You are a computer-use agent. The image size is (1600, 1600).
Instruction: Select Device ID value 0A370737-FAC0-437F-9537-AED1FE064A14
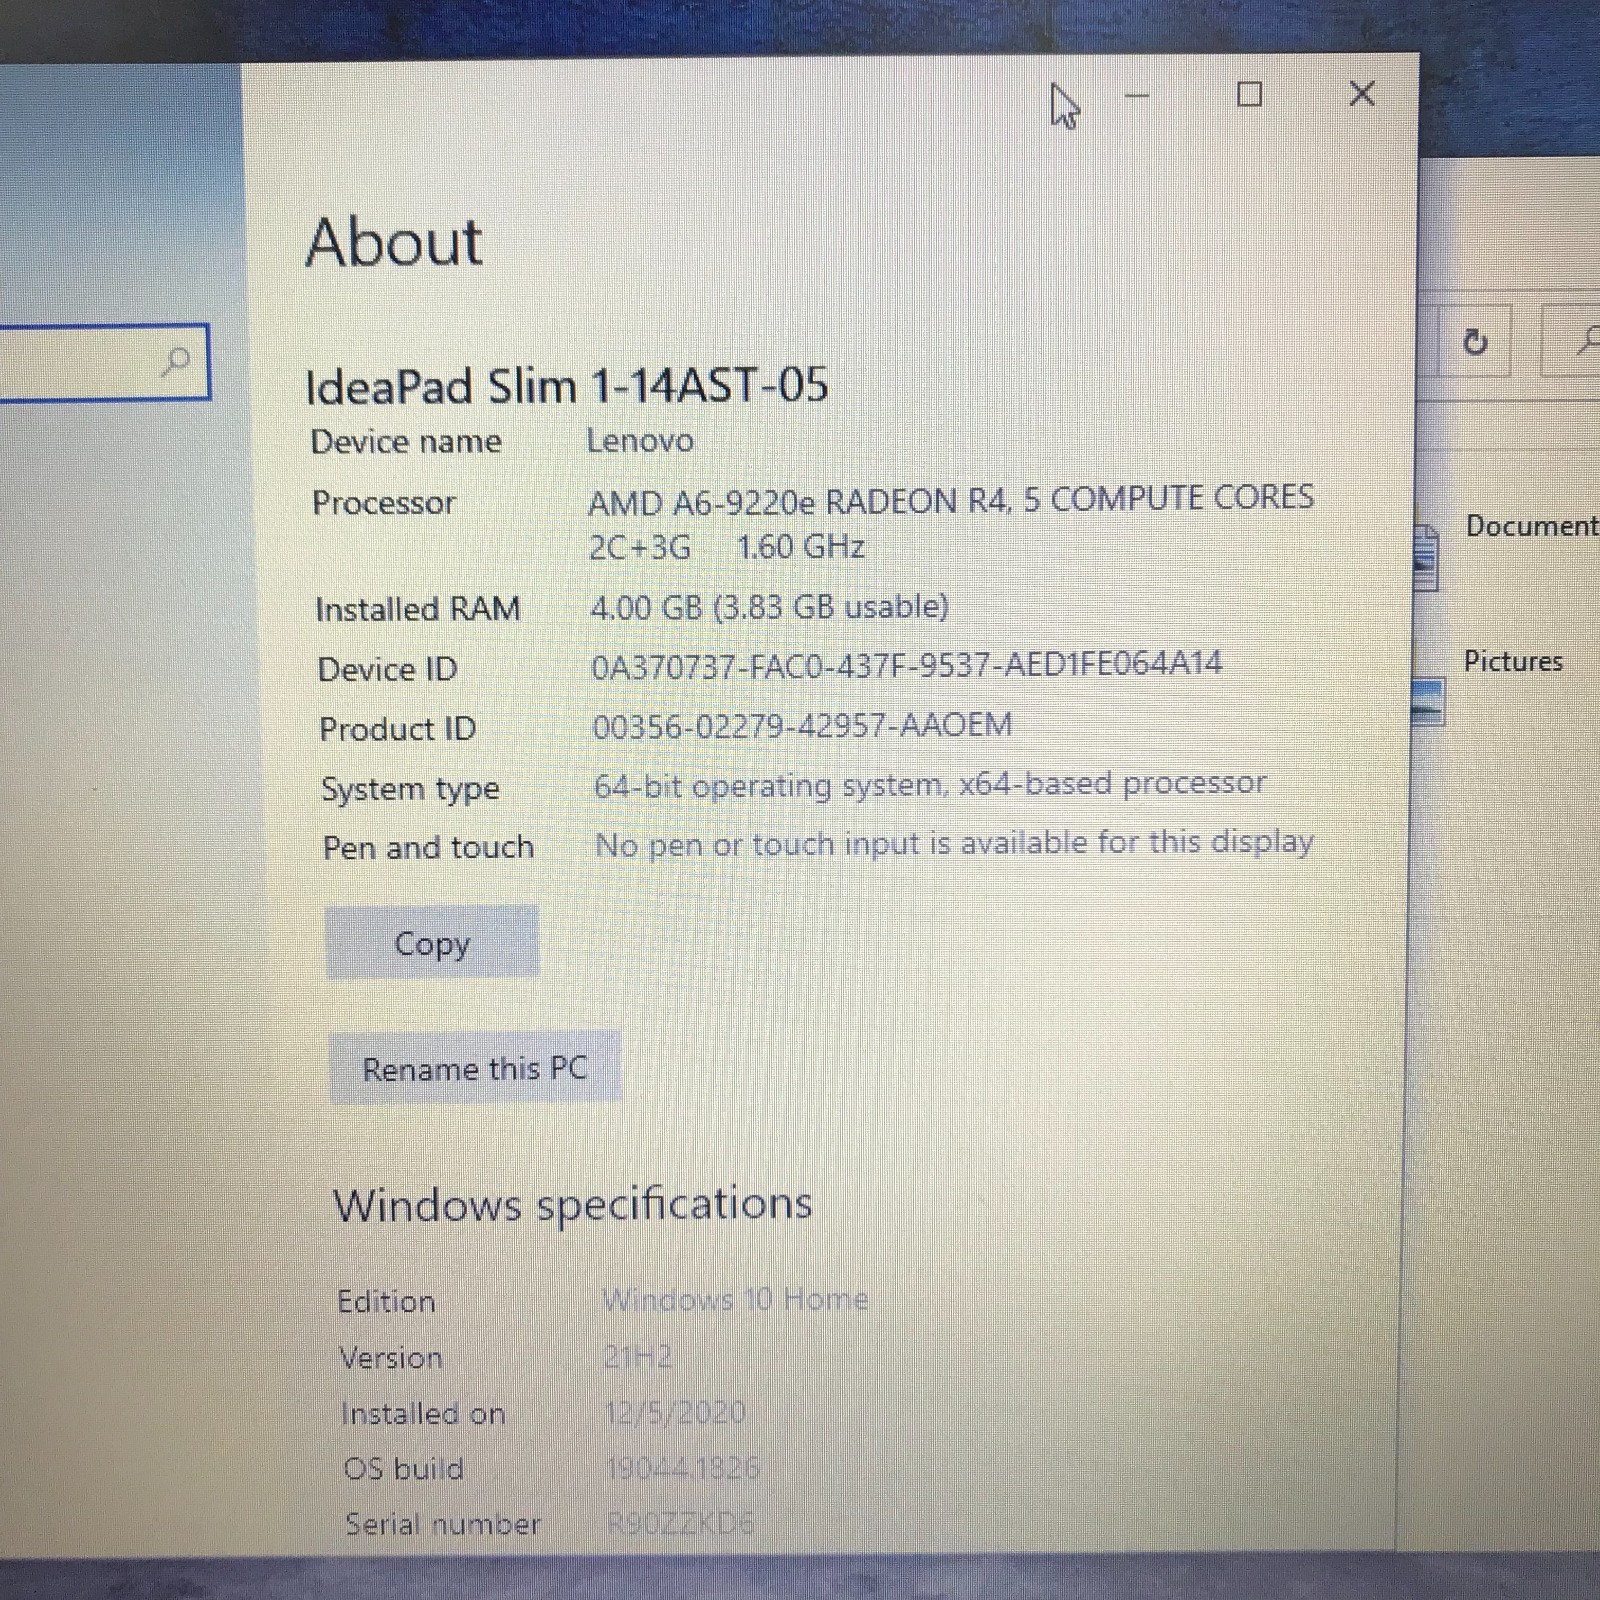(907, 665)
